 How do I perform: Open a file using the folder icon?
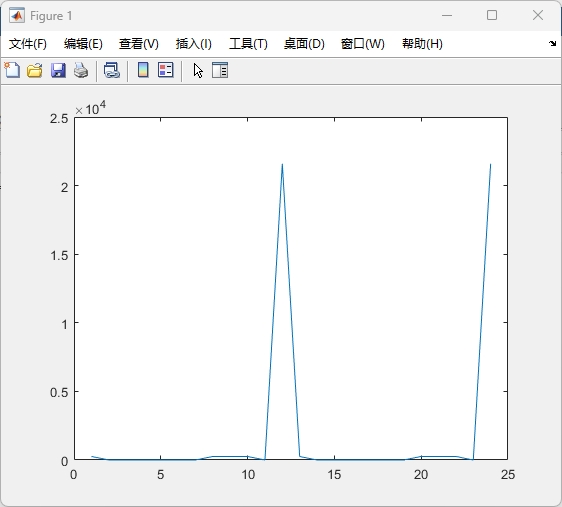pyautogui.click(x=35, y=70)
